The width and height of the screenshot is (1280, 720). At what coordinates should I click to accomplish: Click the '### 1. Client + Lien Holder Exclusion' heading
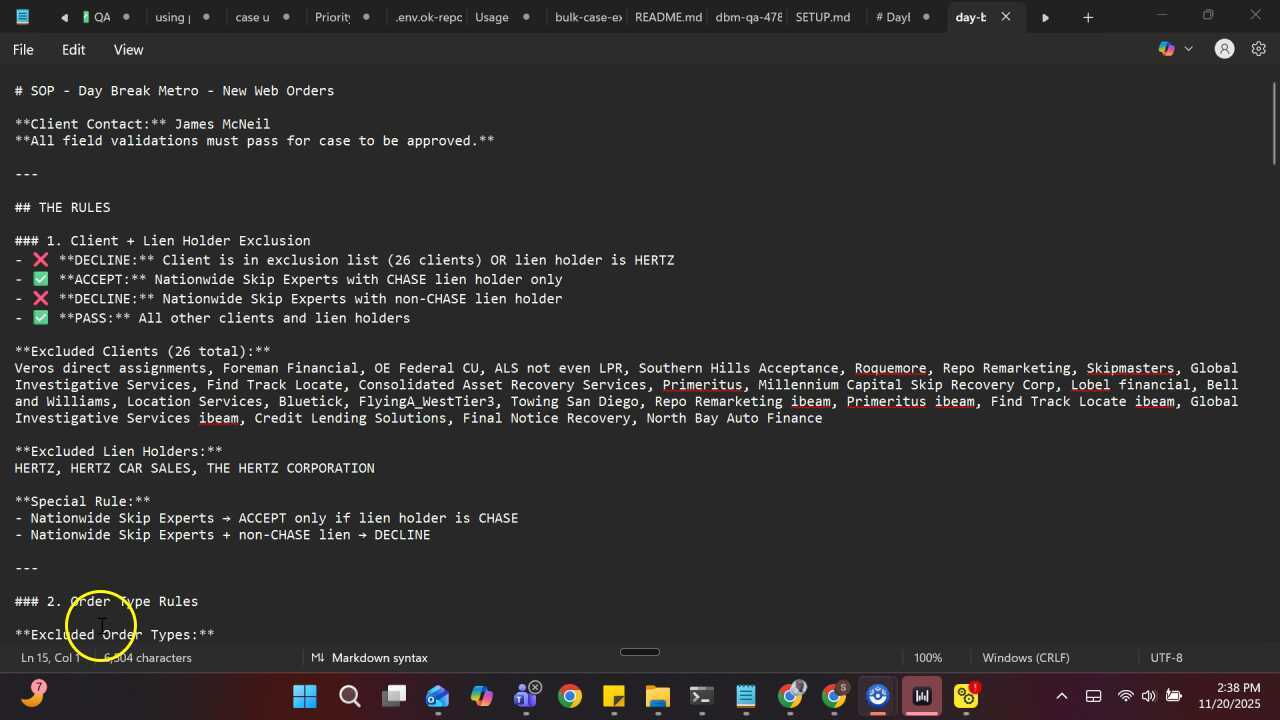162,241
